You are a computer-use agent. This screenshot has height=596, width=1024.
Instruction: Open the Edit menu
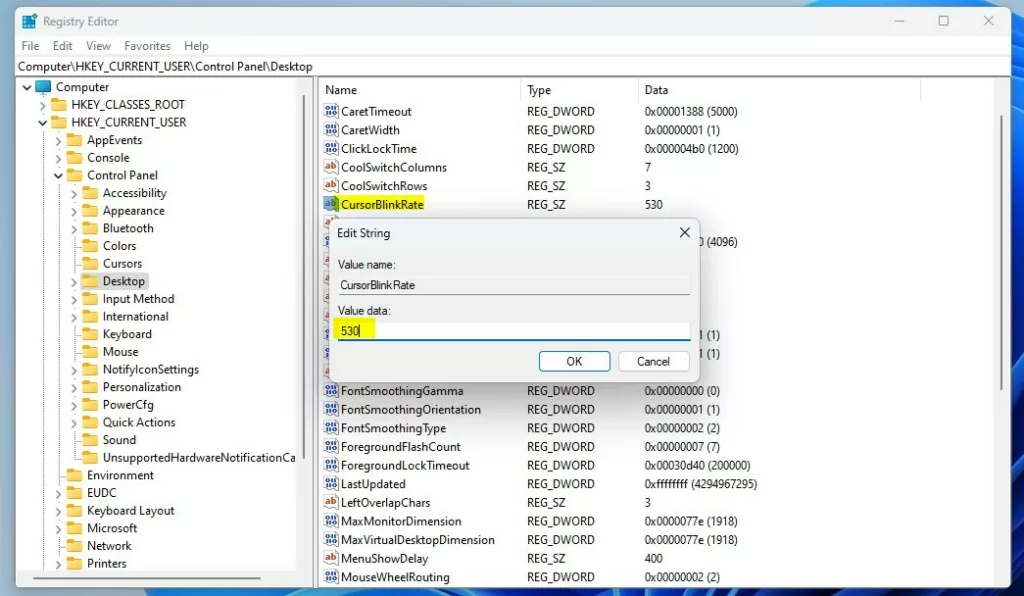point(63,46)
